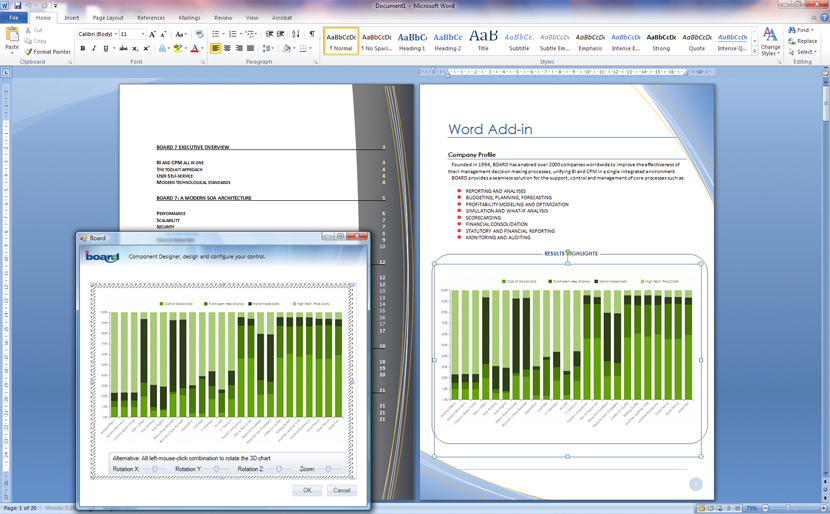Click the Text Effects icon

tap(162, 48)
